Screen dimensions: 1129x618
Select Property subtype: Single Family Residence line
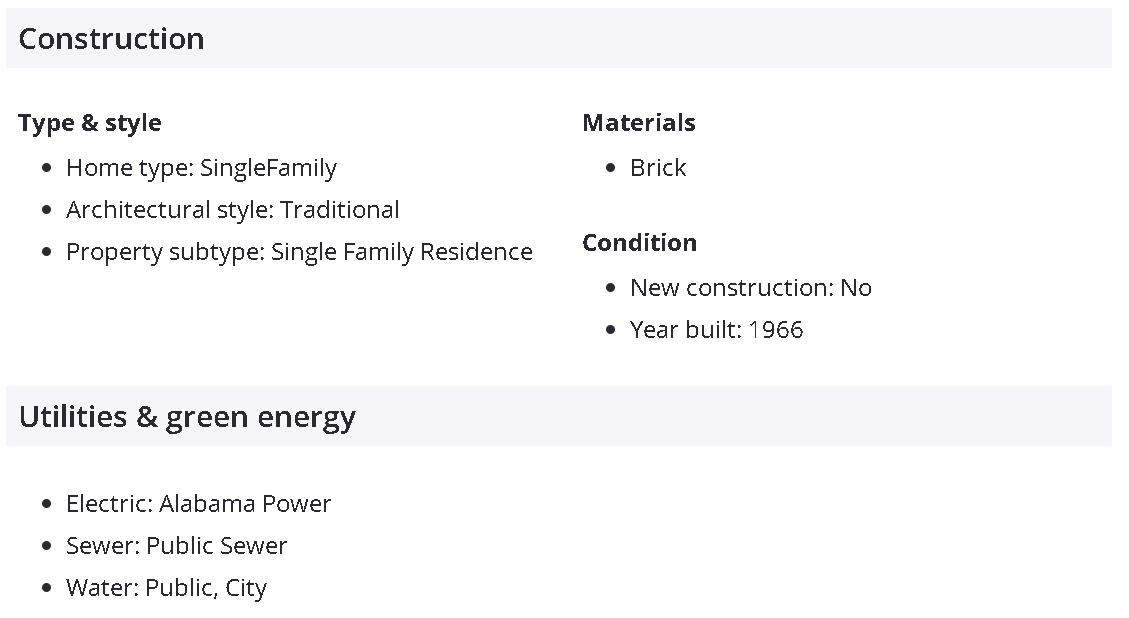coord(299,252)
